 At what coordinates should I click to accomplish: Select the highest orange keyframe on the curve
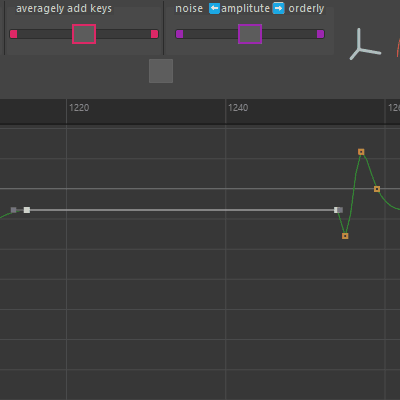click(x=361, y=152)
